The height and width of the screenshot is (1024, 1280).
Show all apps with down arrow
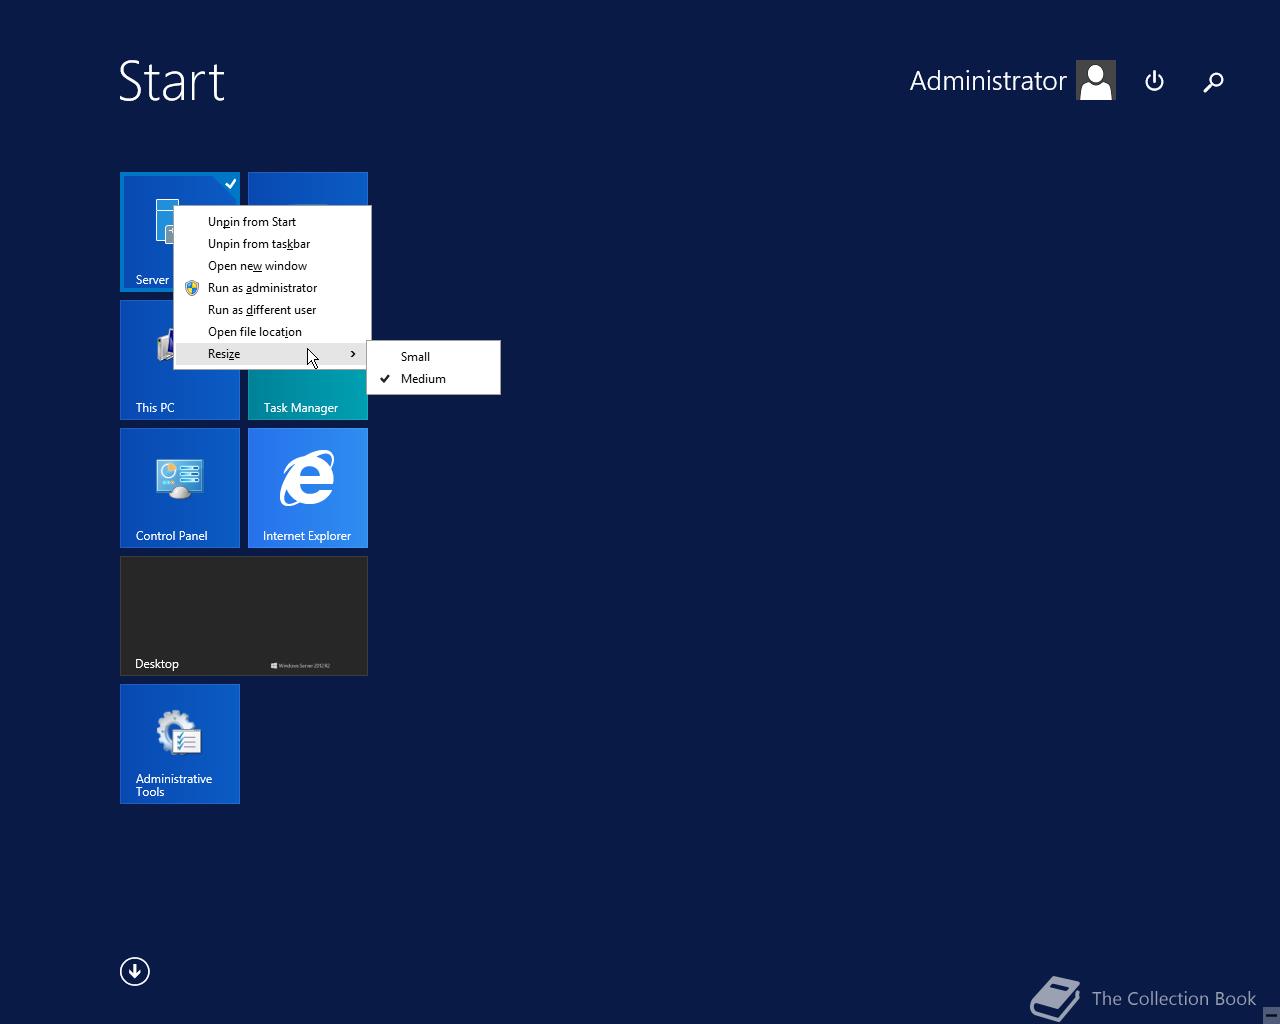click(x=135, y=971)
